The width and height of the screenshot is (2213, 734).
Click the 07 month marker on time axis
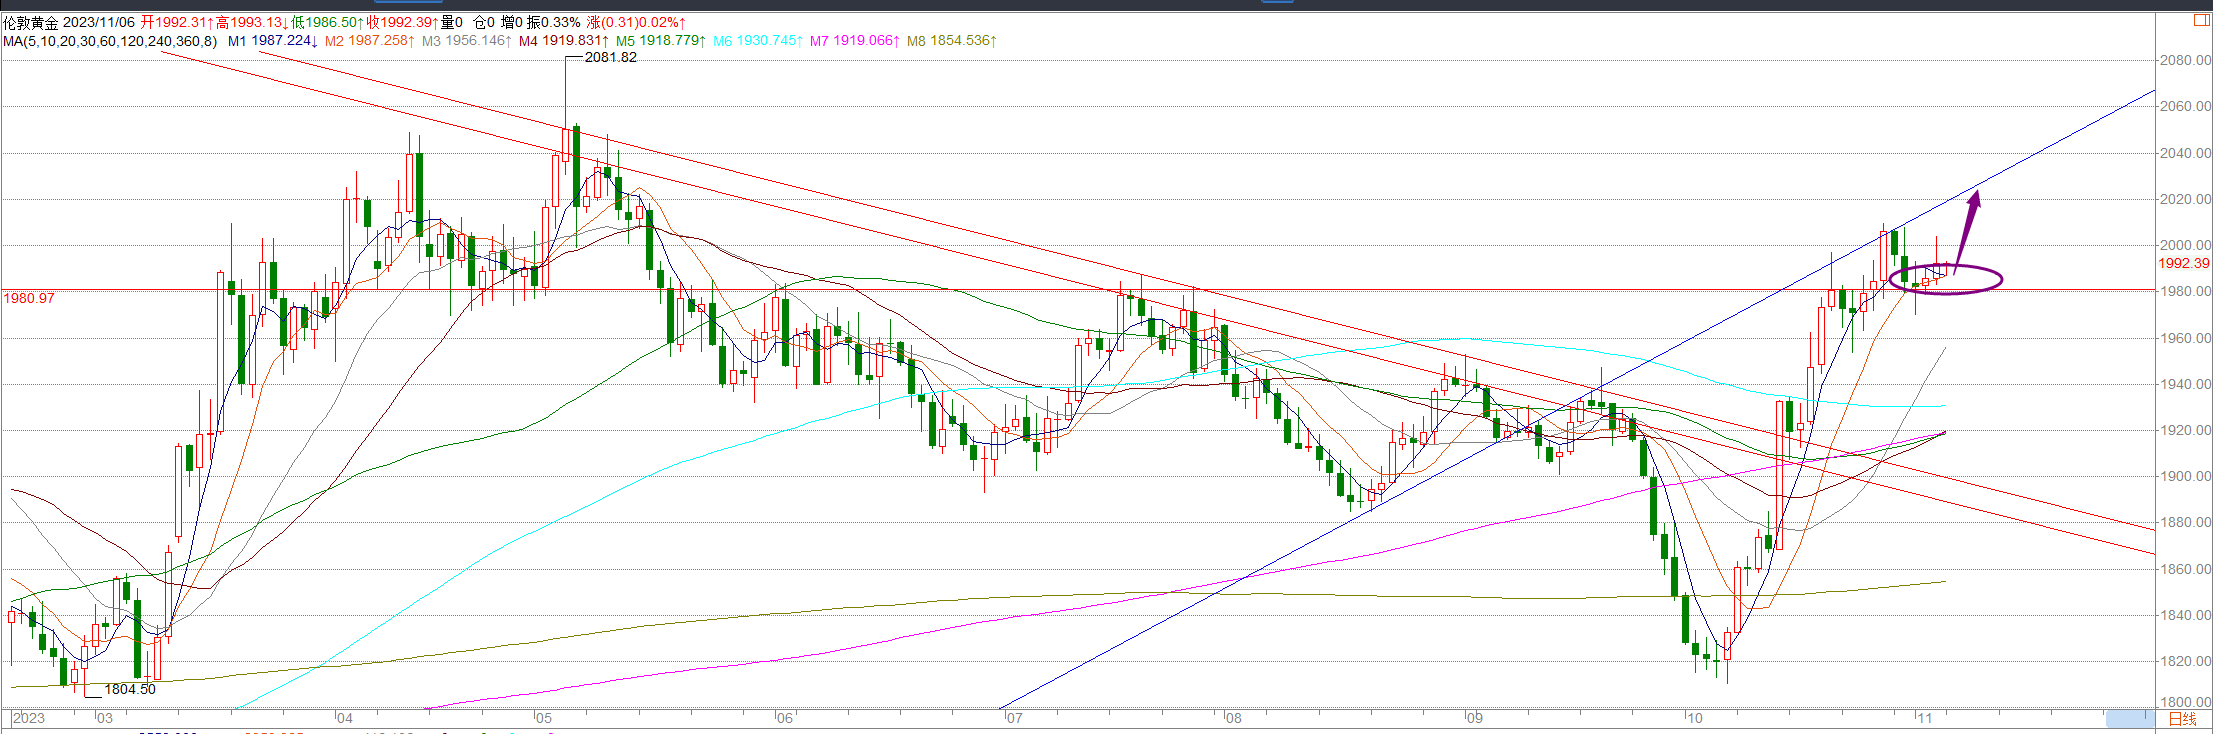(x=1014, y=718)
